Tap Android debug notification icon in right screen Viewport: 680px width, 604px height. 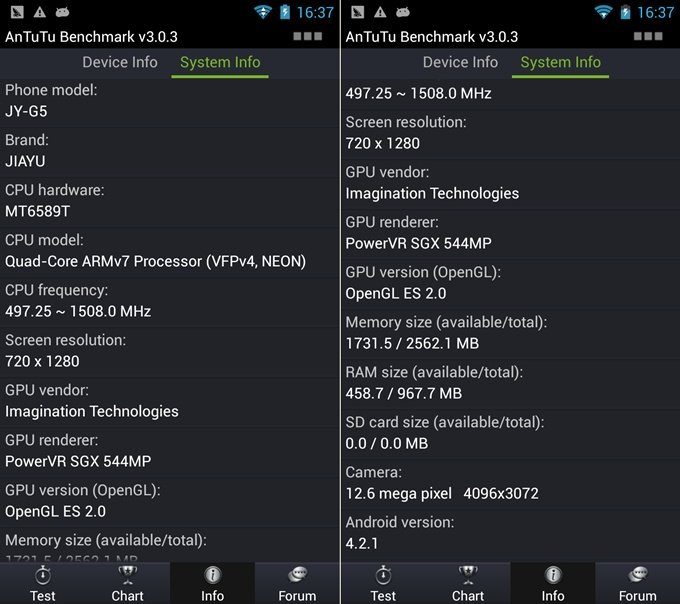[403, 12]
